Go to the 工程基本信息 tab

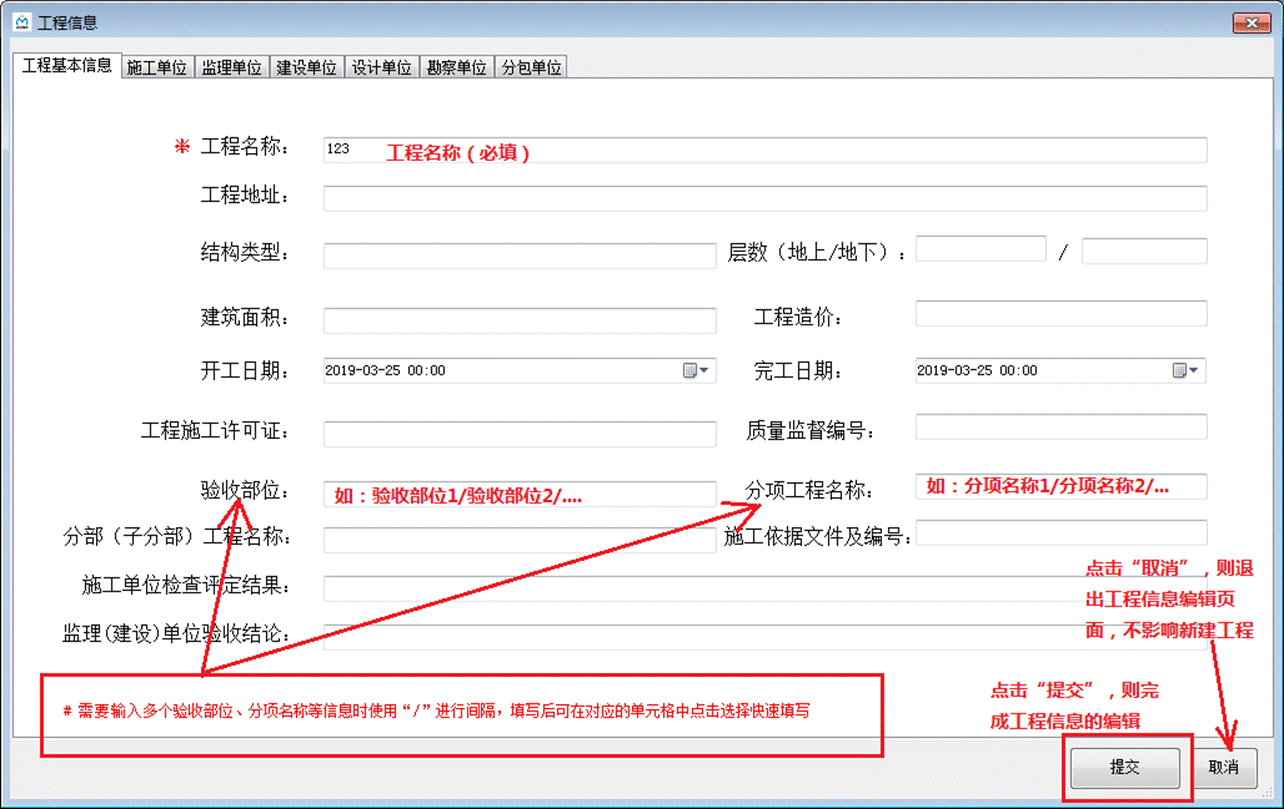(x=67, y=65)
